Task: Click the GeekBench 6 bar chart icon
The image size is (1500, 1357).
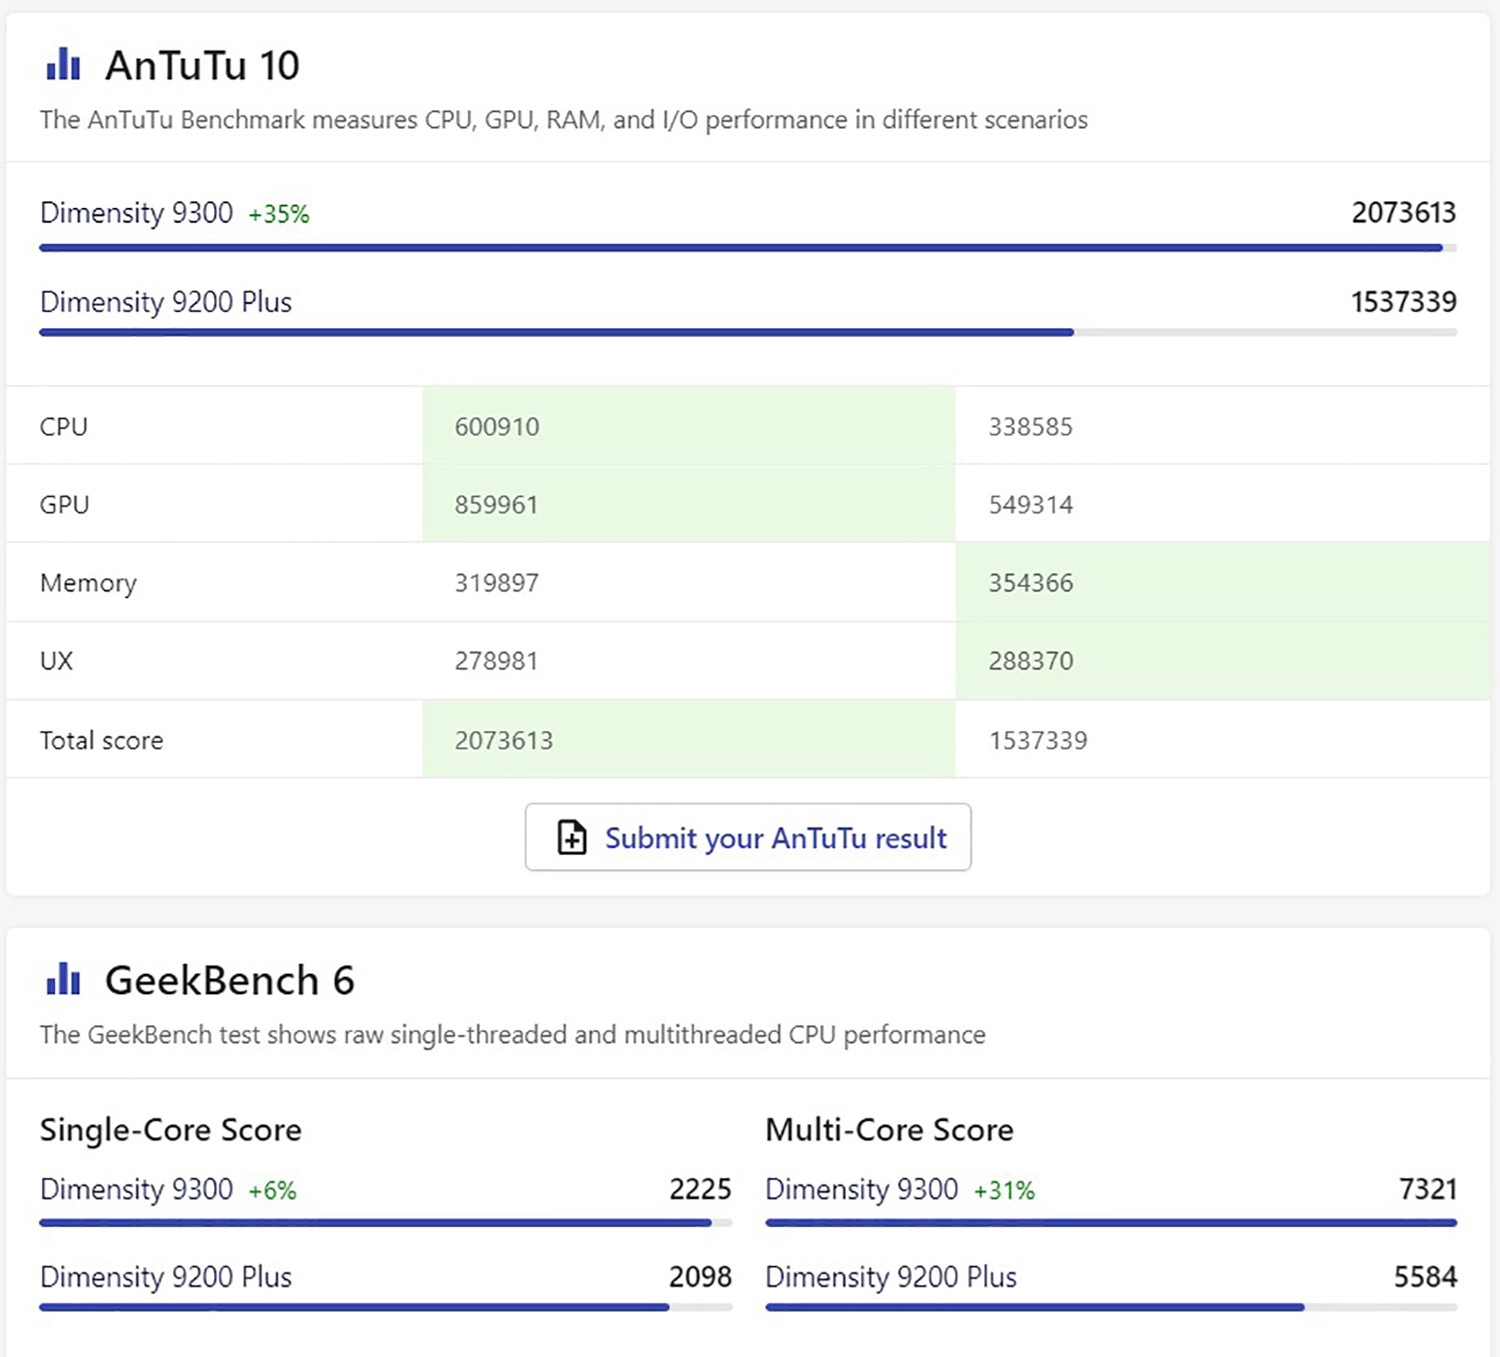Action: click(63, 979)
